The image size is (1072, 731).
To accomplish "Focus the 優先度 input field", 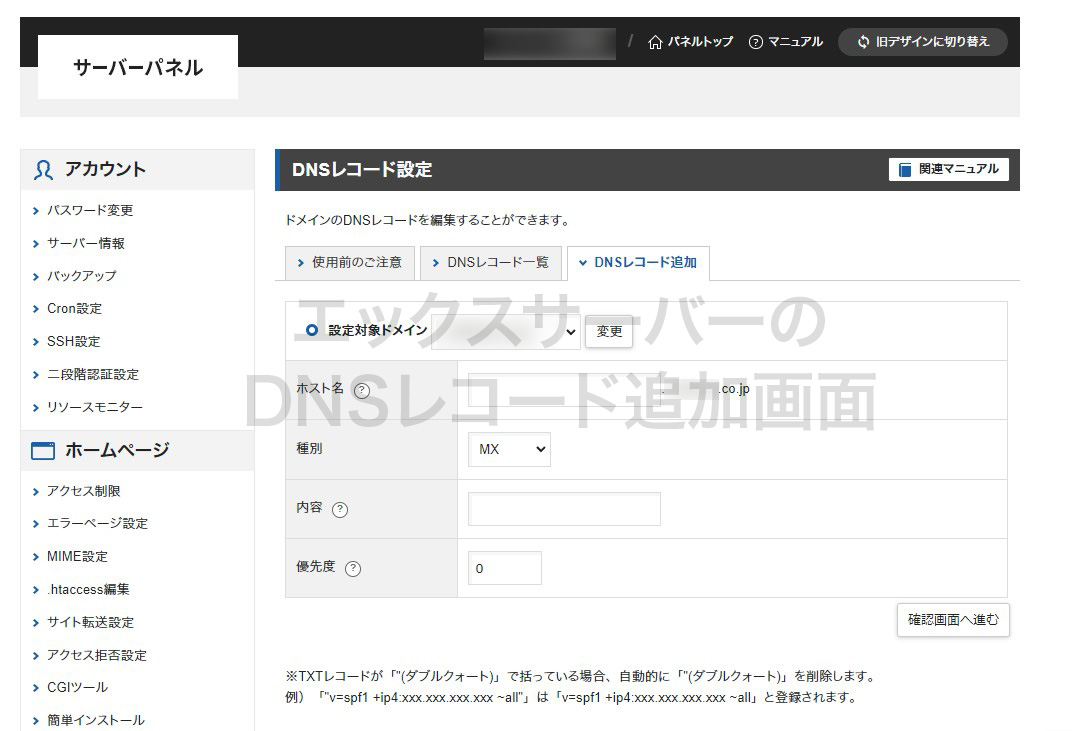I will [505, 568].
